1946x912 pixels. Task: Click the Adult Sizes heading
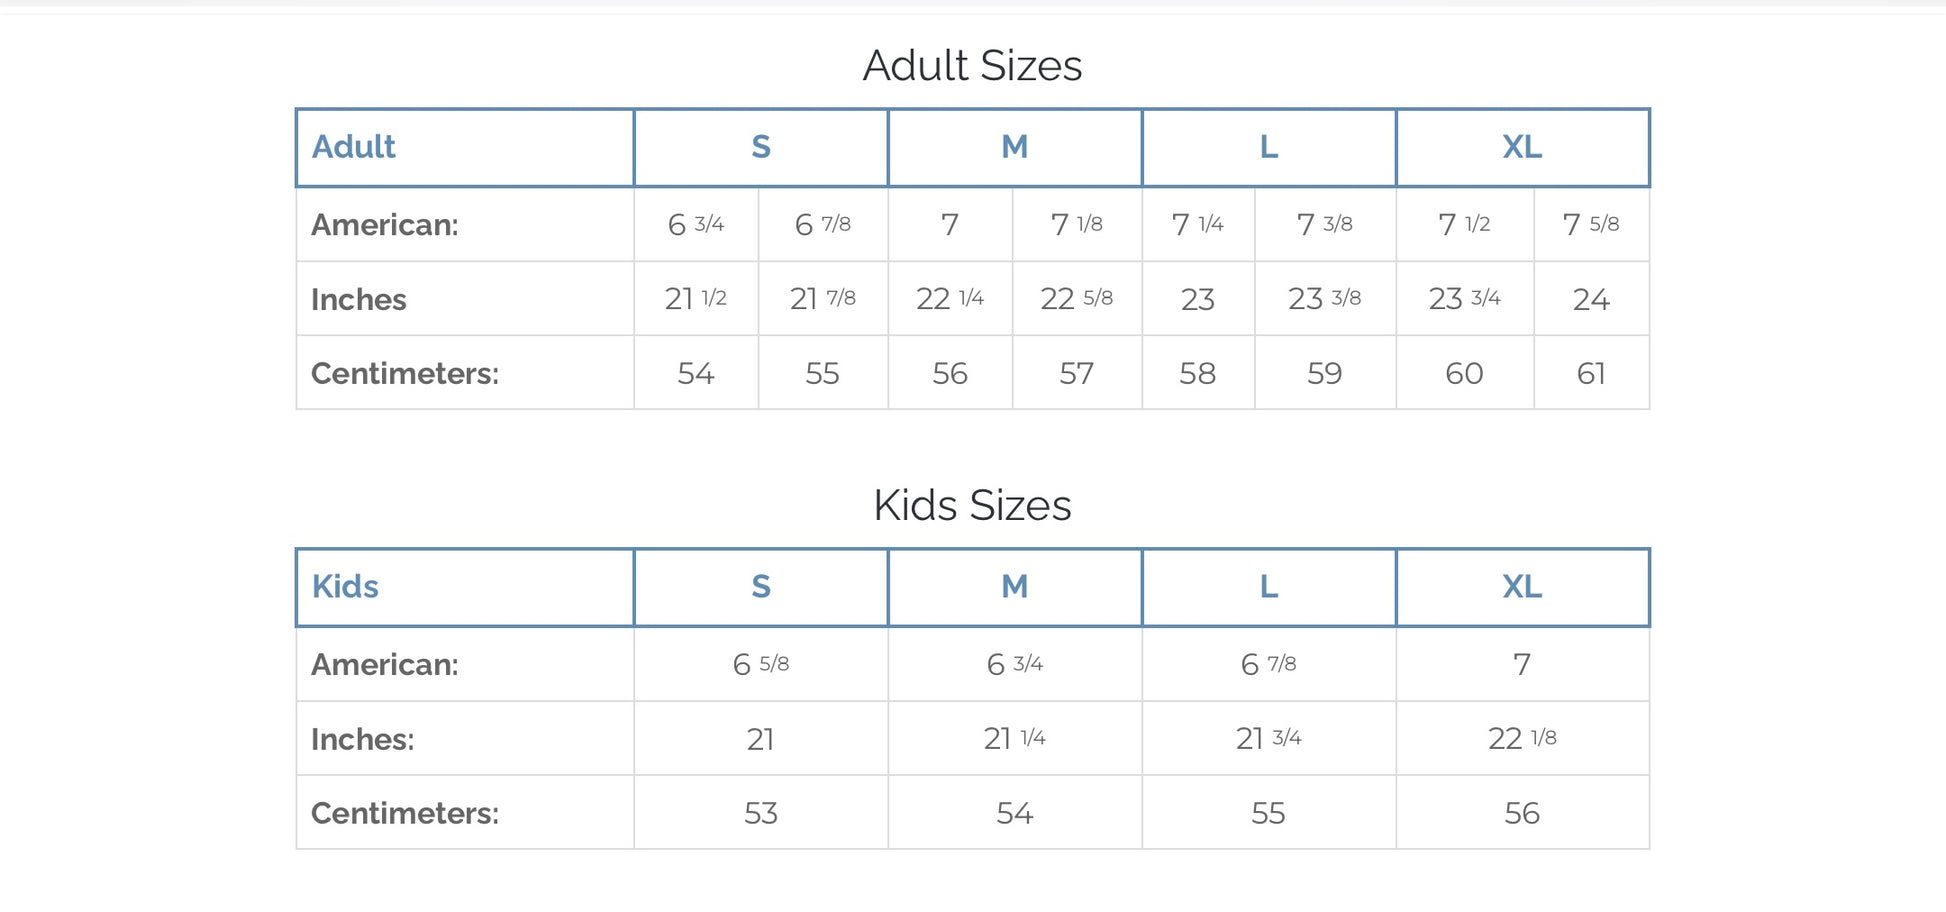(x=972, y=66)
